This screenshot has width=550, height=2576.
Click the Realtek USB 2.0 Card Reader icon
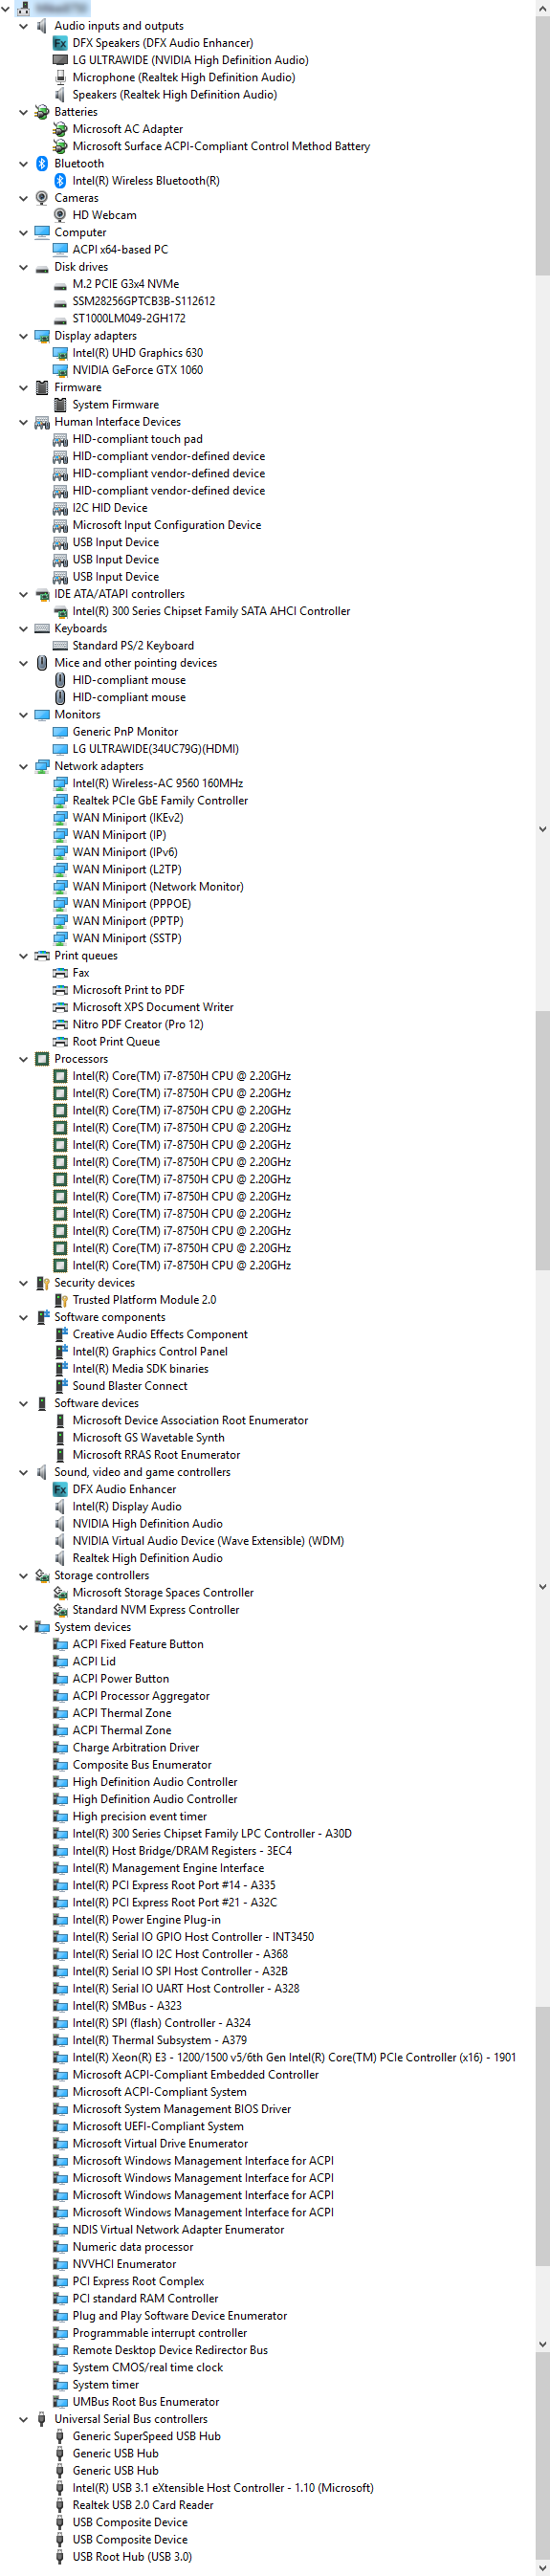tap(60, 2505)
